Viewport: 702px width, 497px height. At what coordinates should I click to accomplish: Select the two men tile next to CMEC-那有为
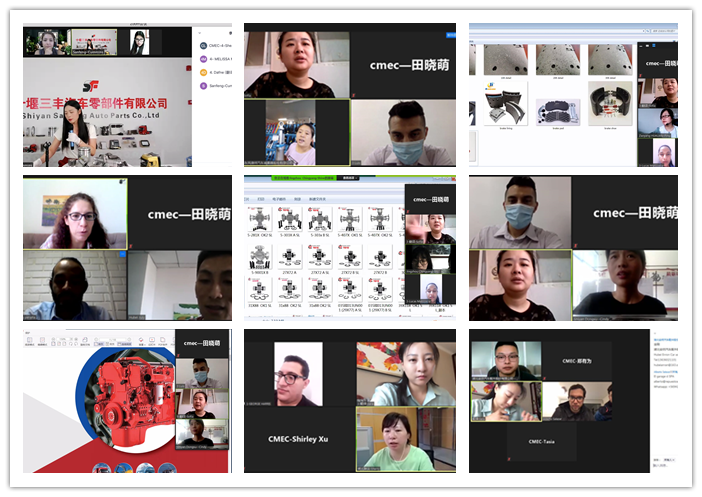coord(577,401)
